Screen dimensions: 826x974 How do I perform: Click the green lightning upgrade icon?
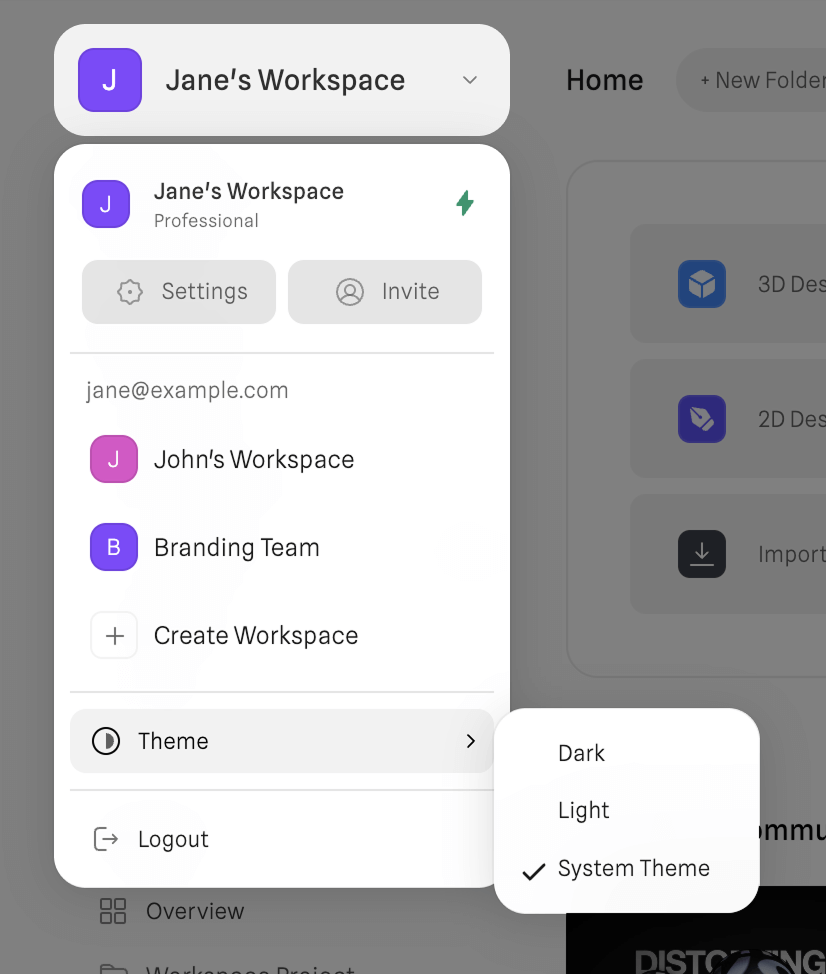[464, 202]
